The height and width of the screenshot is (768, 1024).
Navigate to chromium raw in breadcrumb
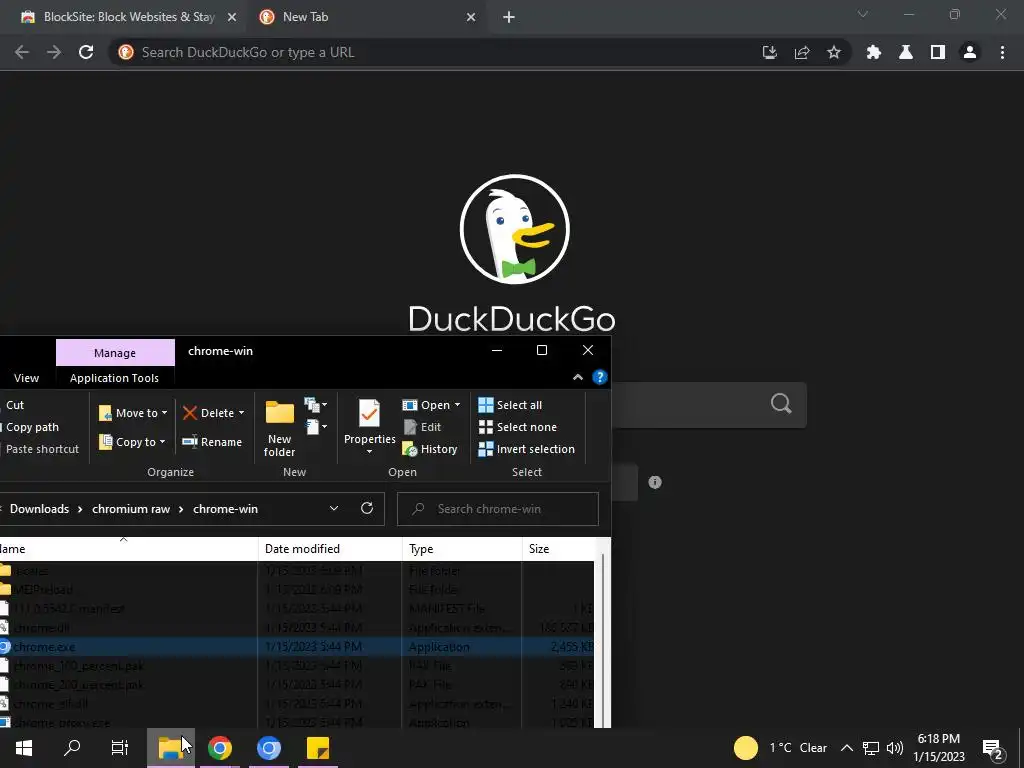(x=131, y=509)
